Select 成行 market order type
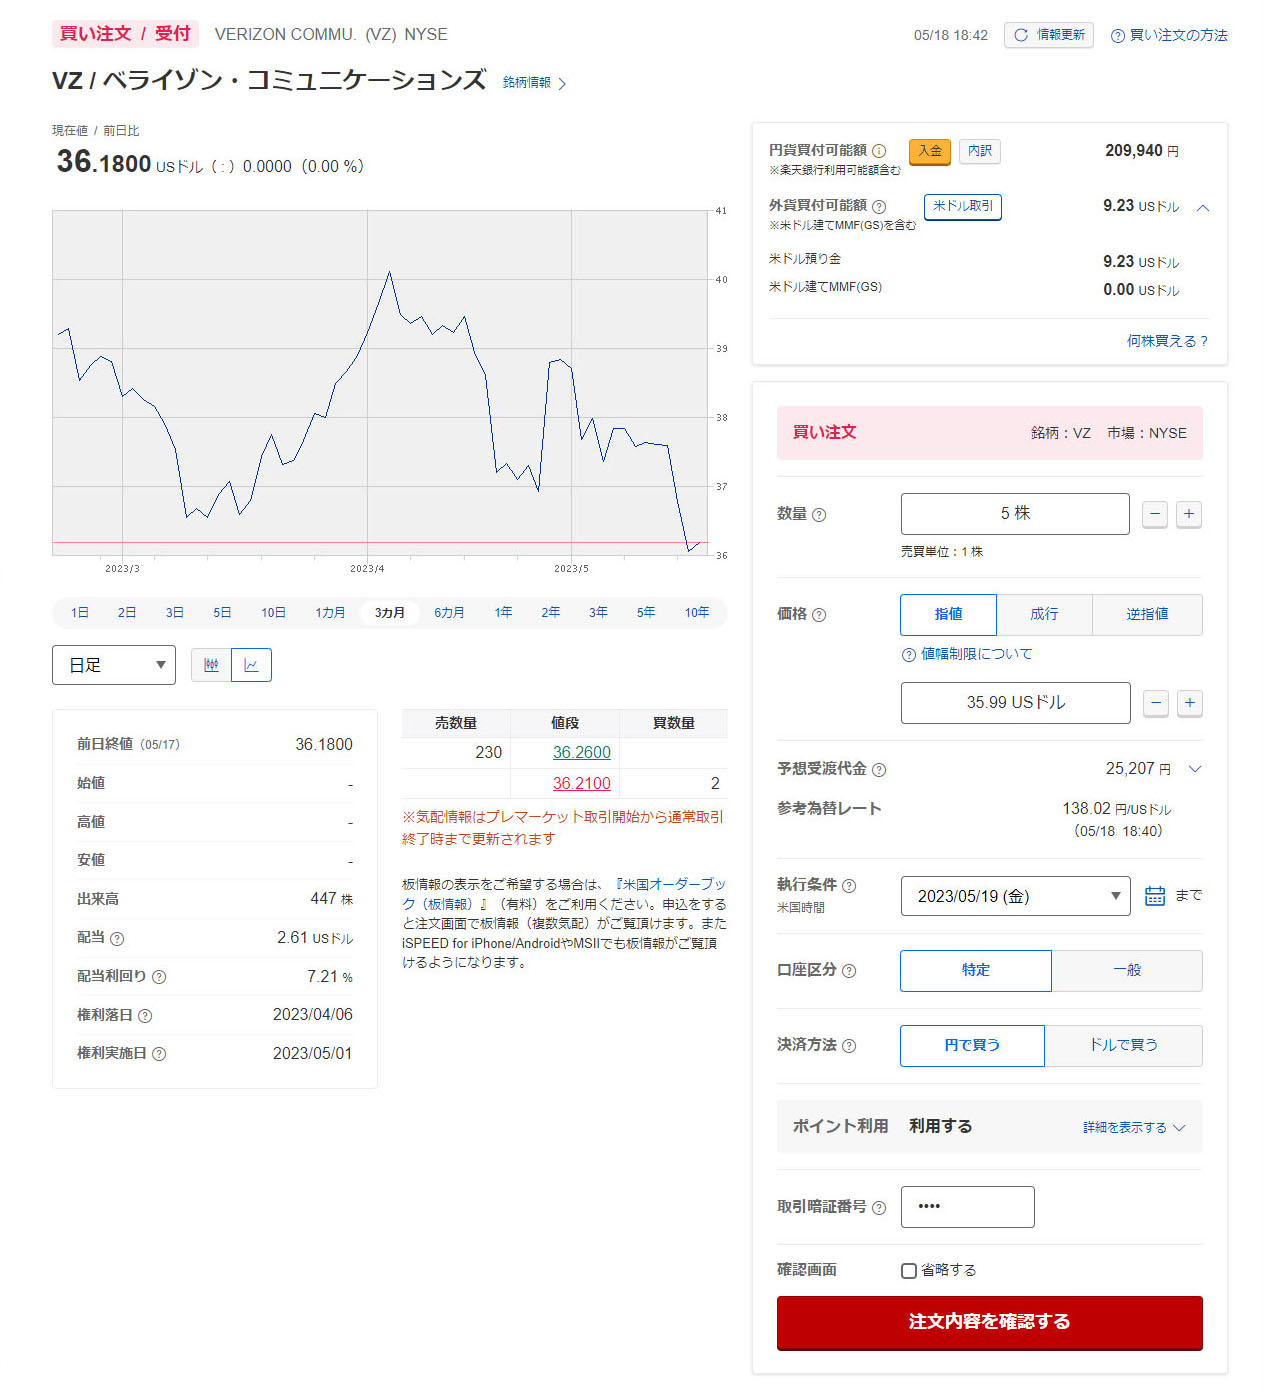Viewport: 1263px width, 1399px height. point(1044,614)
